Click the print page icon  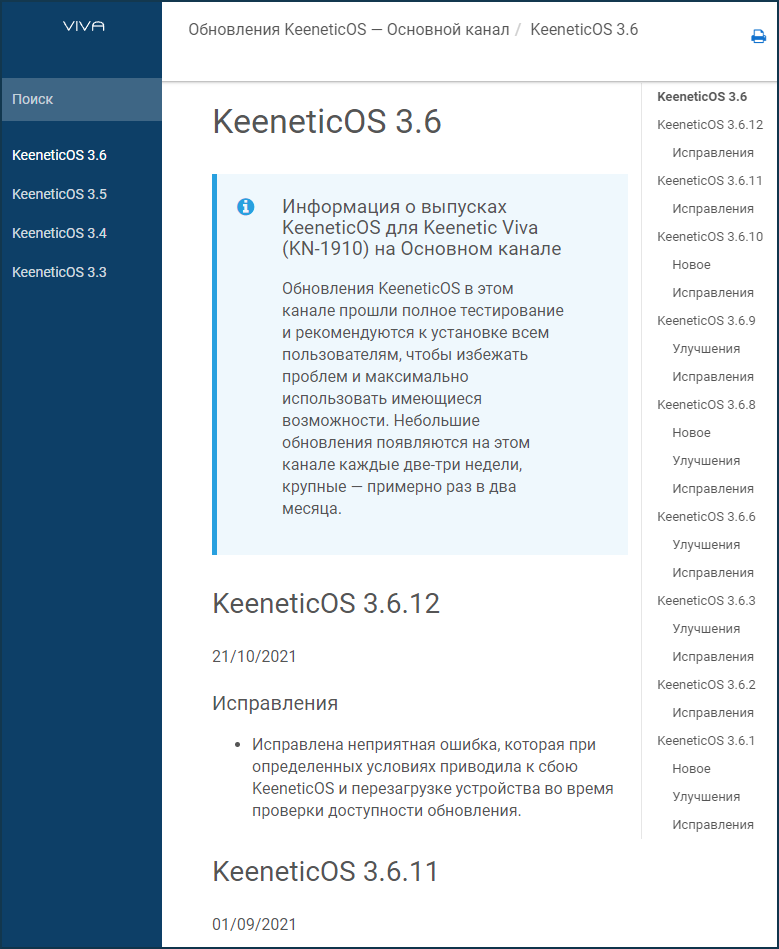coord(758,36)
